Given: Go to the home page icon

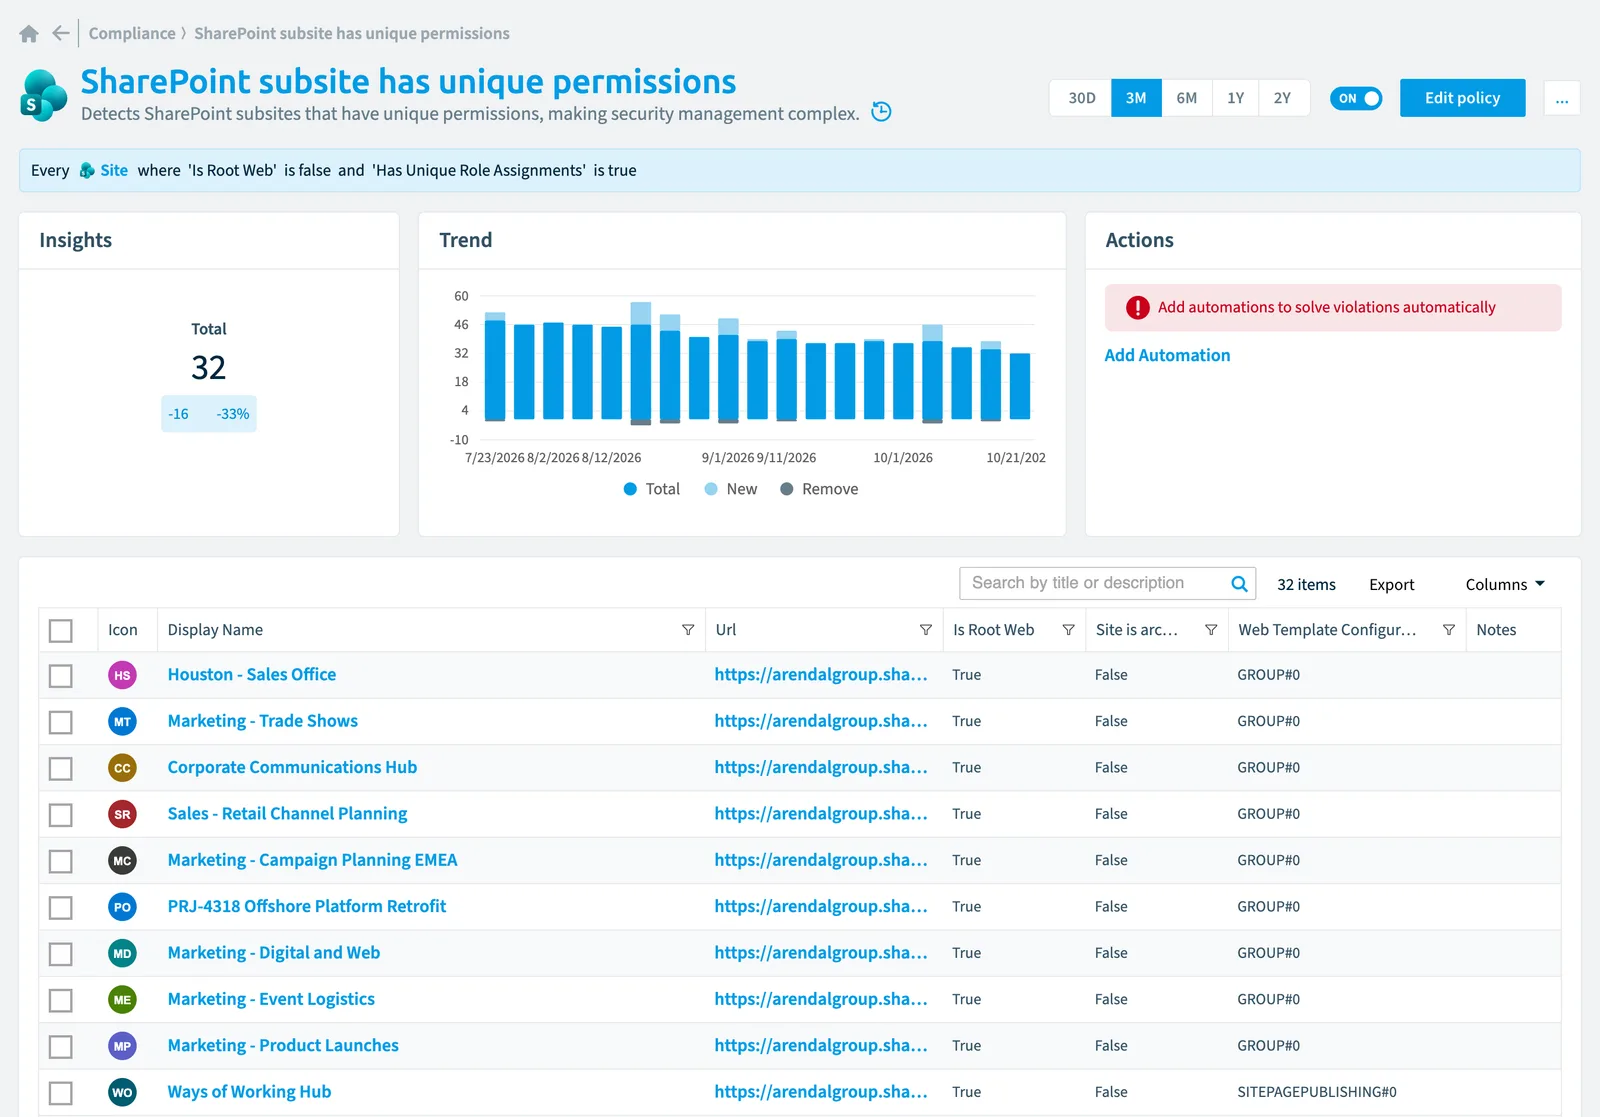Looking at the screenshot, I should (29, 34).
